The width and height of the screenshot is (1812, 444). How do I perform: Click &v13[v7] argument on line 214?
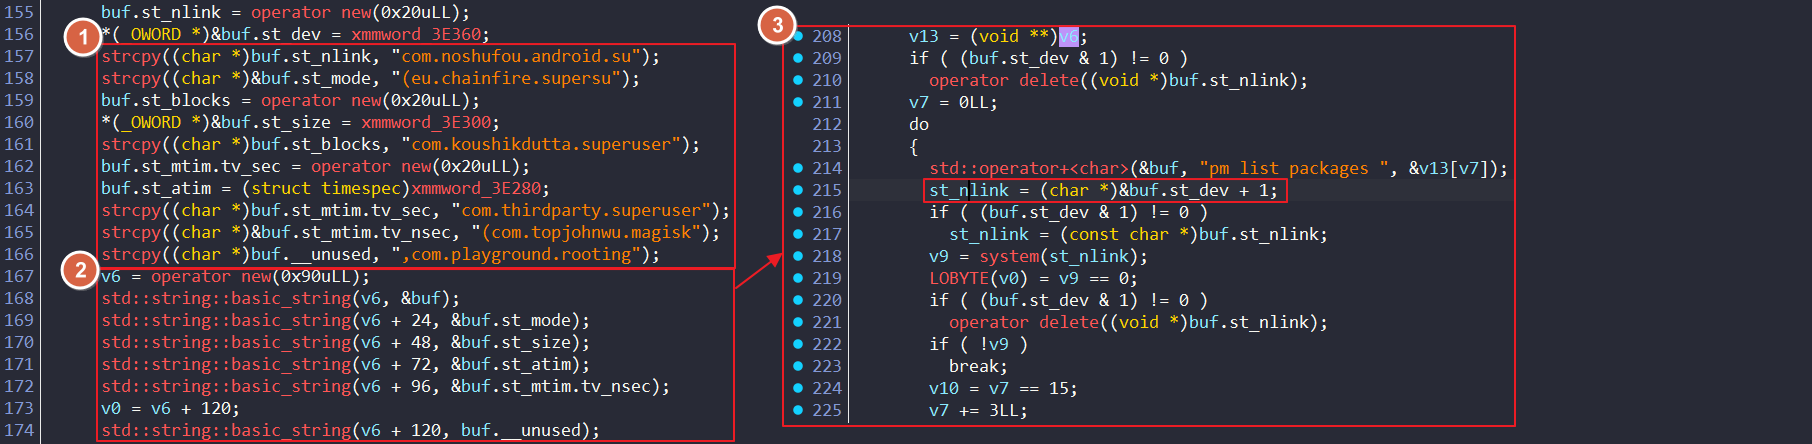point(1449,168)
